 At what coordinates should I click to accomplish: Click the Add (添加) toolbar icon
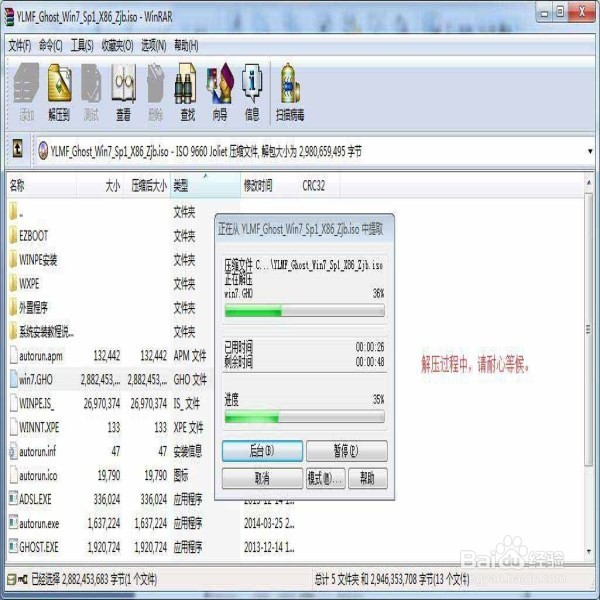point(26,83)
